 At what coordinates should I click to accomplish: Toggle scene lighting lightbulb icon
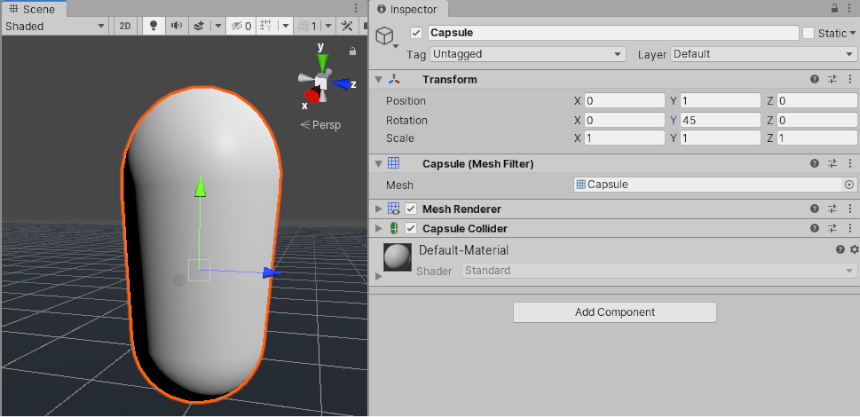(154, 26)
